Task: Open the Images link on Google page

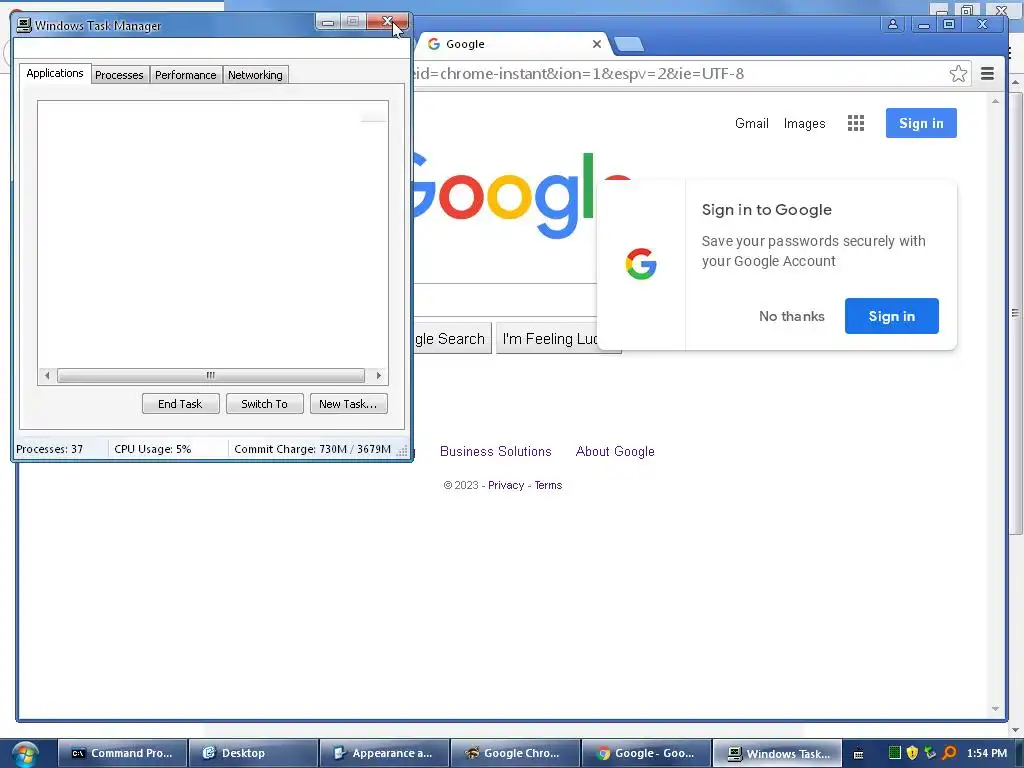Action: (x=805, y=123)
